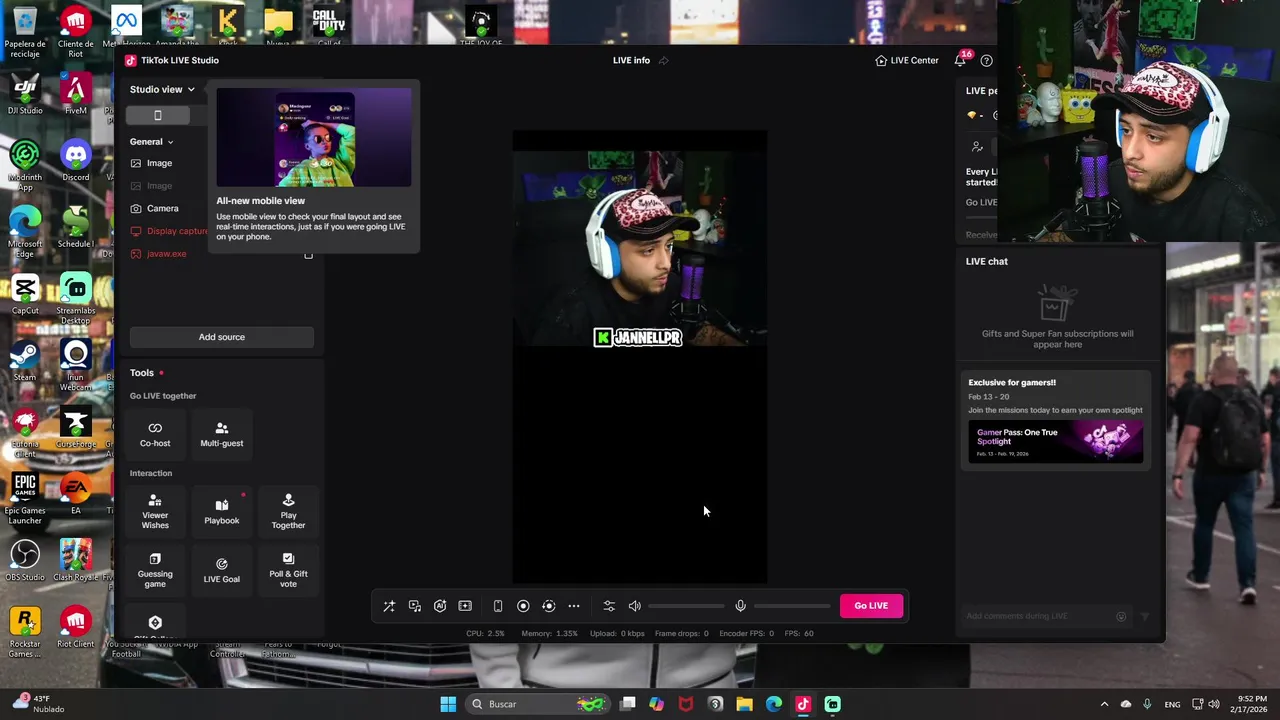Open the OBS Studio desktop shortcut
The width and height of the screenshot is (1280, 720).
click(x=25, y=560)
